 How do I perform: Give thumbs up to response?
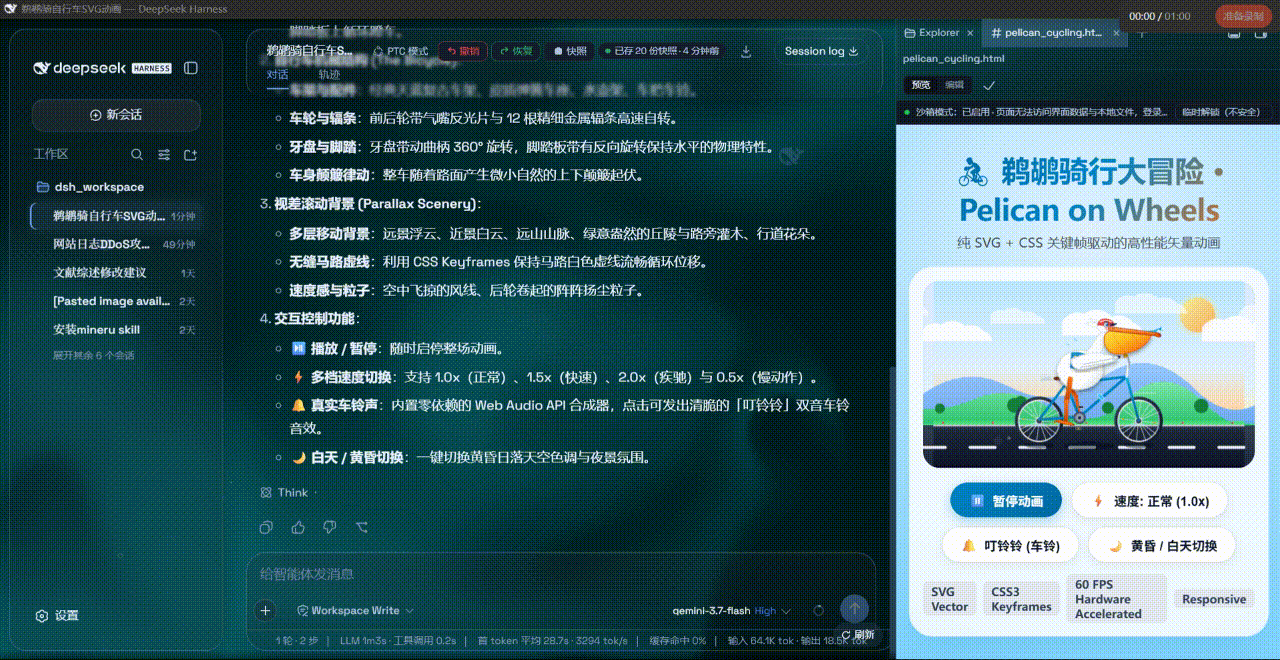pos(298,527)
